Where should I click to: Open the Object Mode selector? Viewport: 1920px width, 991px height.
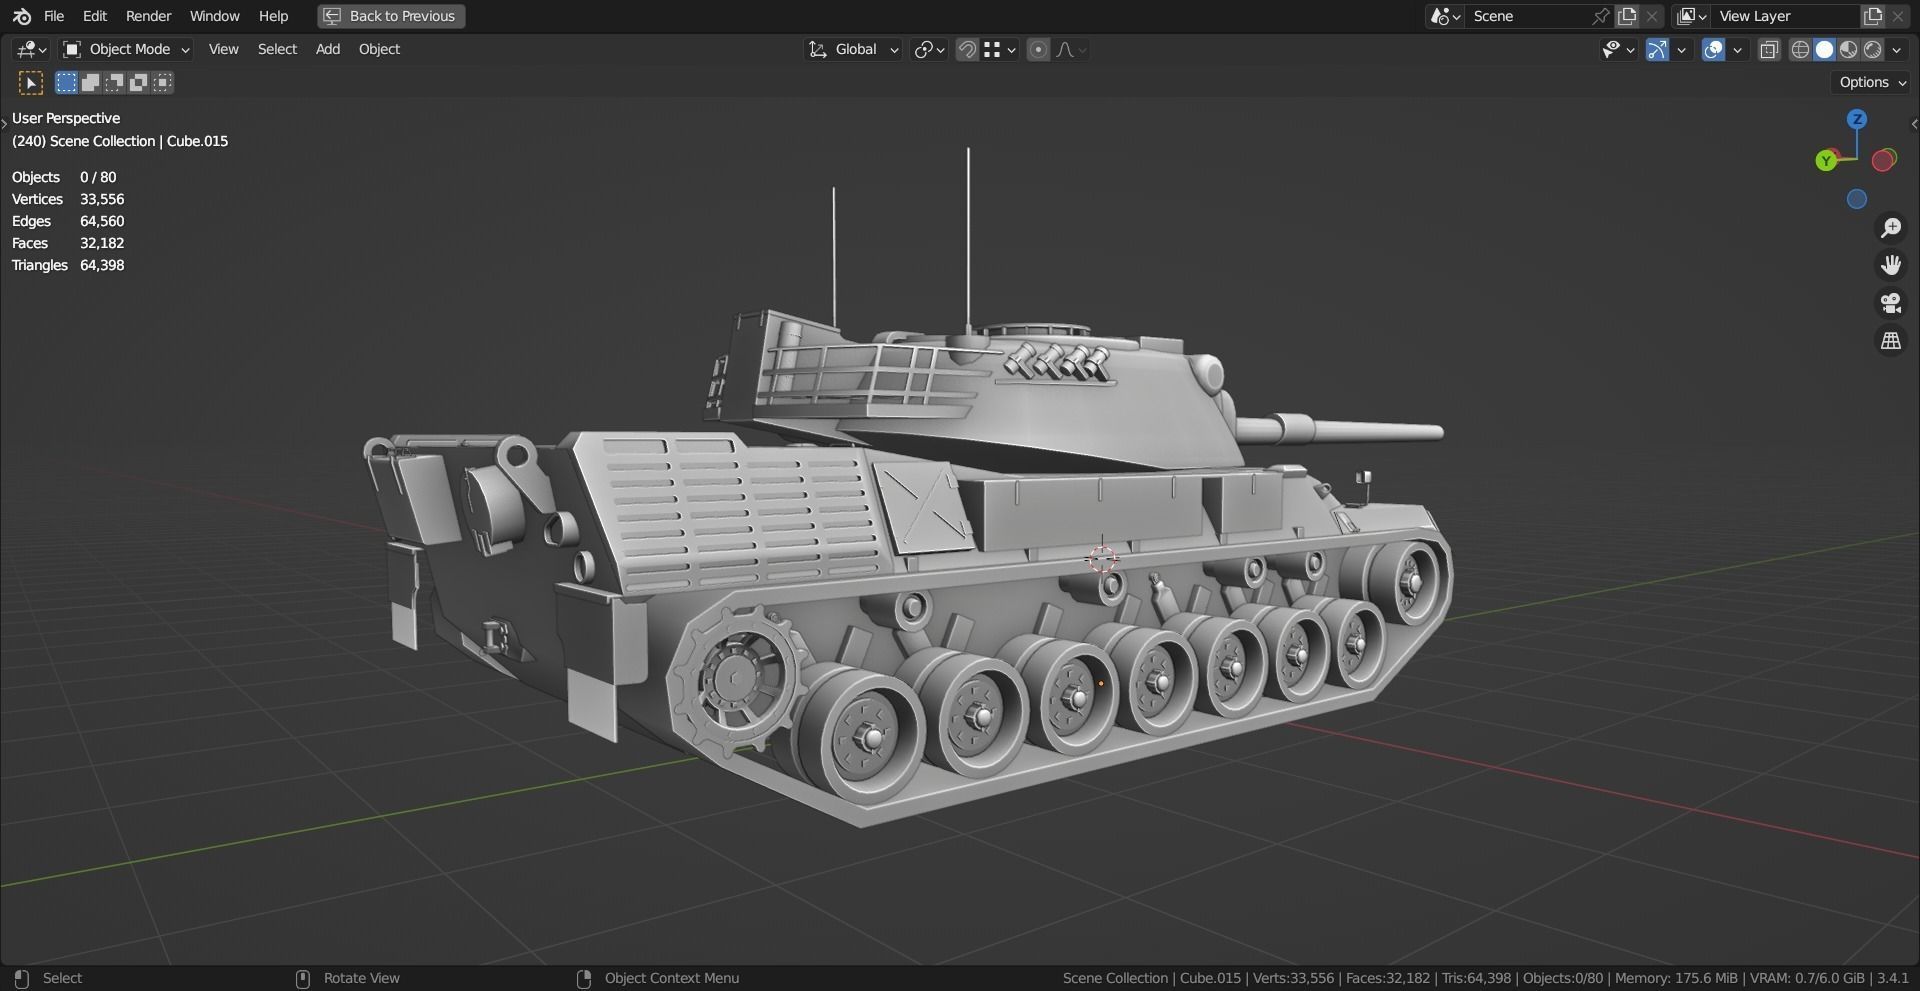click(x=125, y=49)
